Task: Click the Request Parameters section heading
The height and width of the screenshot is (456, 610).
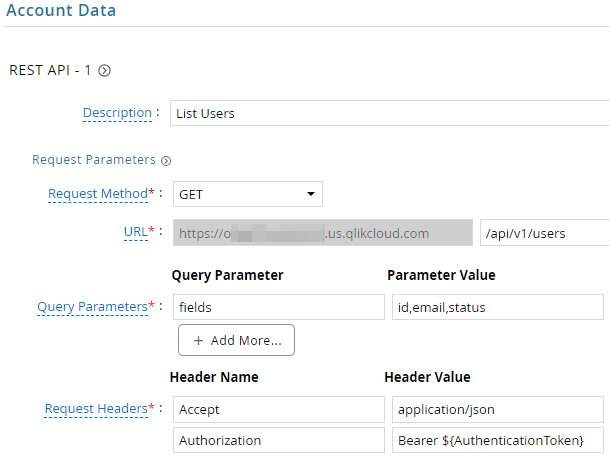Action: tap(94, 160)
